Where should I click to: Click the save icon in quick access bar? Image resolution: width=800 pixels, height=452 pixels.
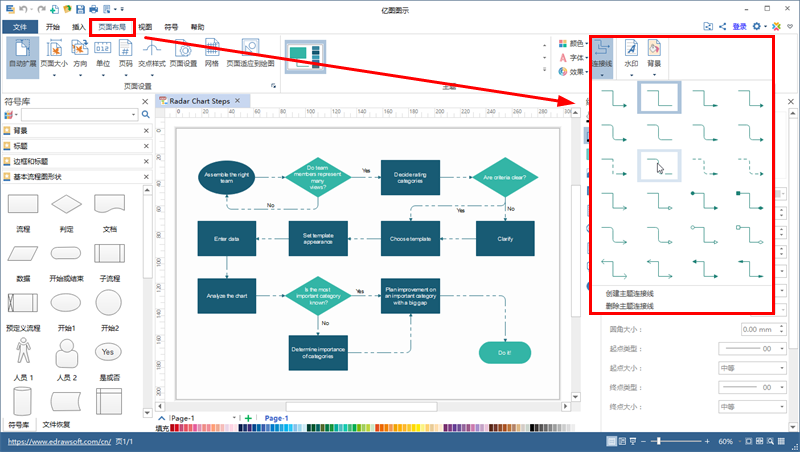(x=80, y=9)
